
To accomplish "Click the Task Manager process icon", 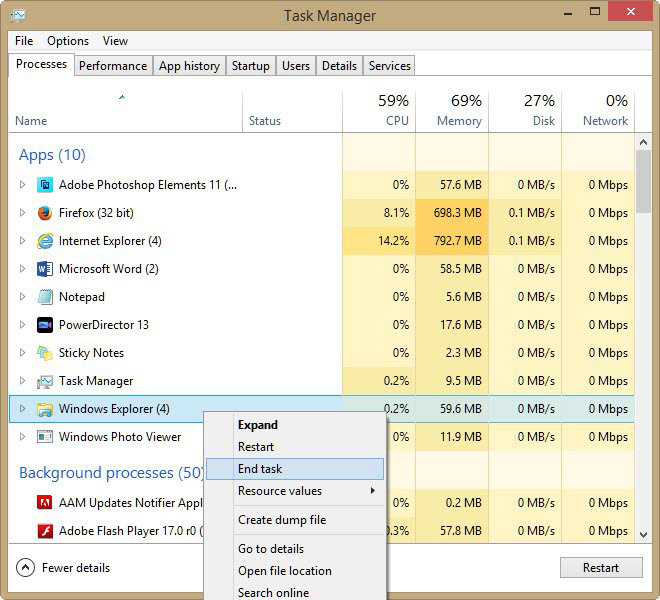I will pyautogui.click(x=45, y=381).
